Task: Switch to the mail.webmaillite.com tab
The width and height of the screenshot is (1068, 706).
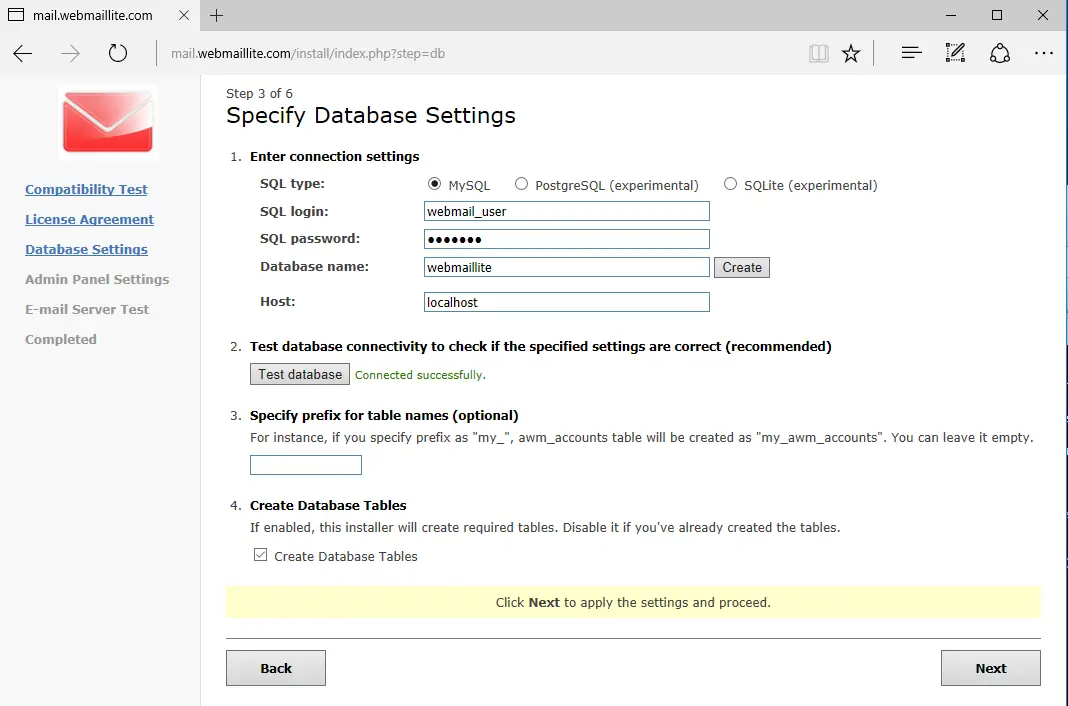Action: [90, 15]
